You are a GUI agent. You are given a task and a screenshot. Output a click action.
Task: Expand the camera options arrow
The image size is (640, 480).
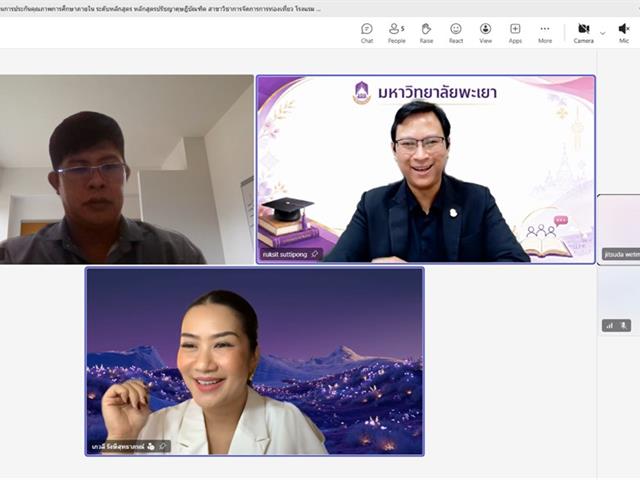click(603, 33)
